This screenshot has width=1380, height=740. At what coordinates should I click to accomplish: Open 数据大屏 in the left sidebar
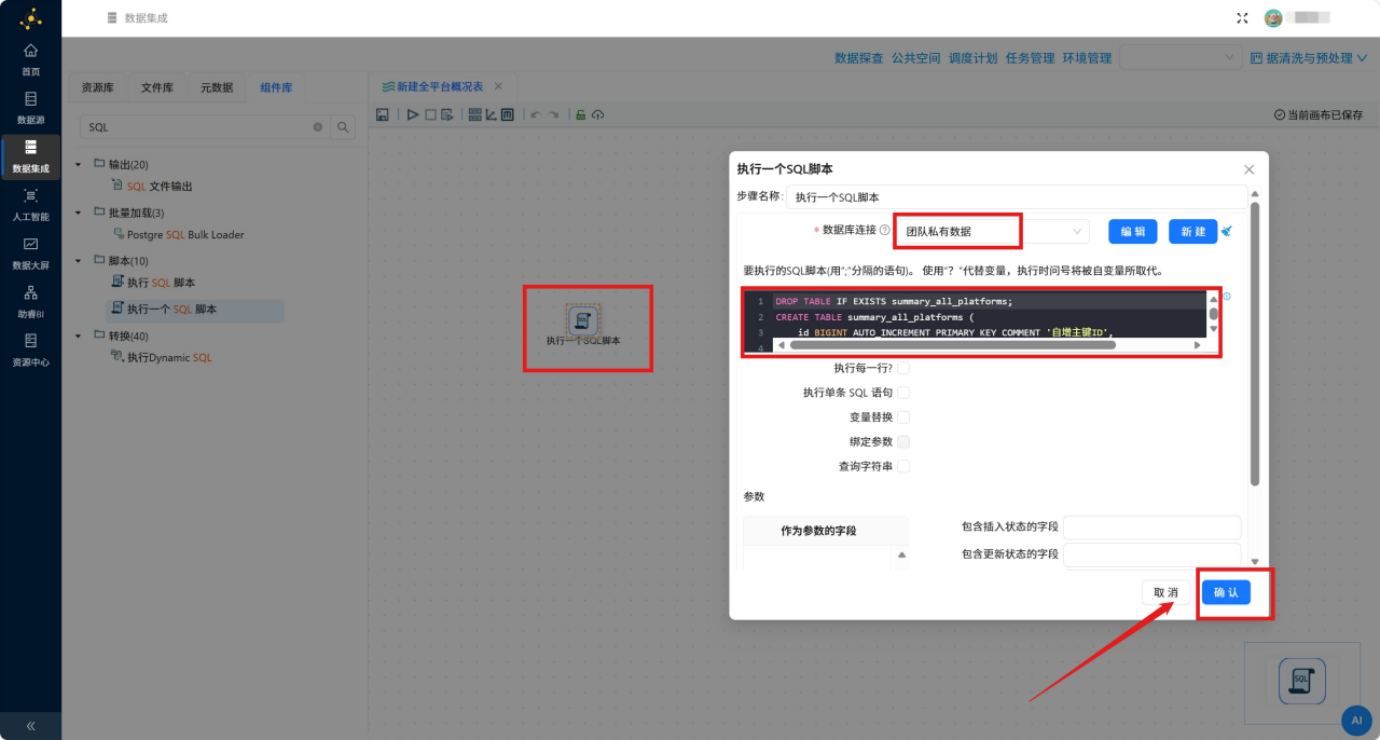pyautogui.click(x=31, y=253)
